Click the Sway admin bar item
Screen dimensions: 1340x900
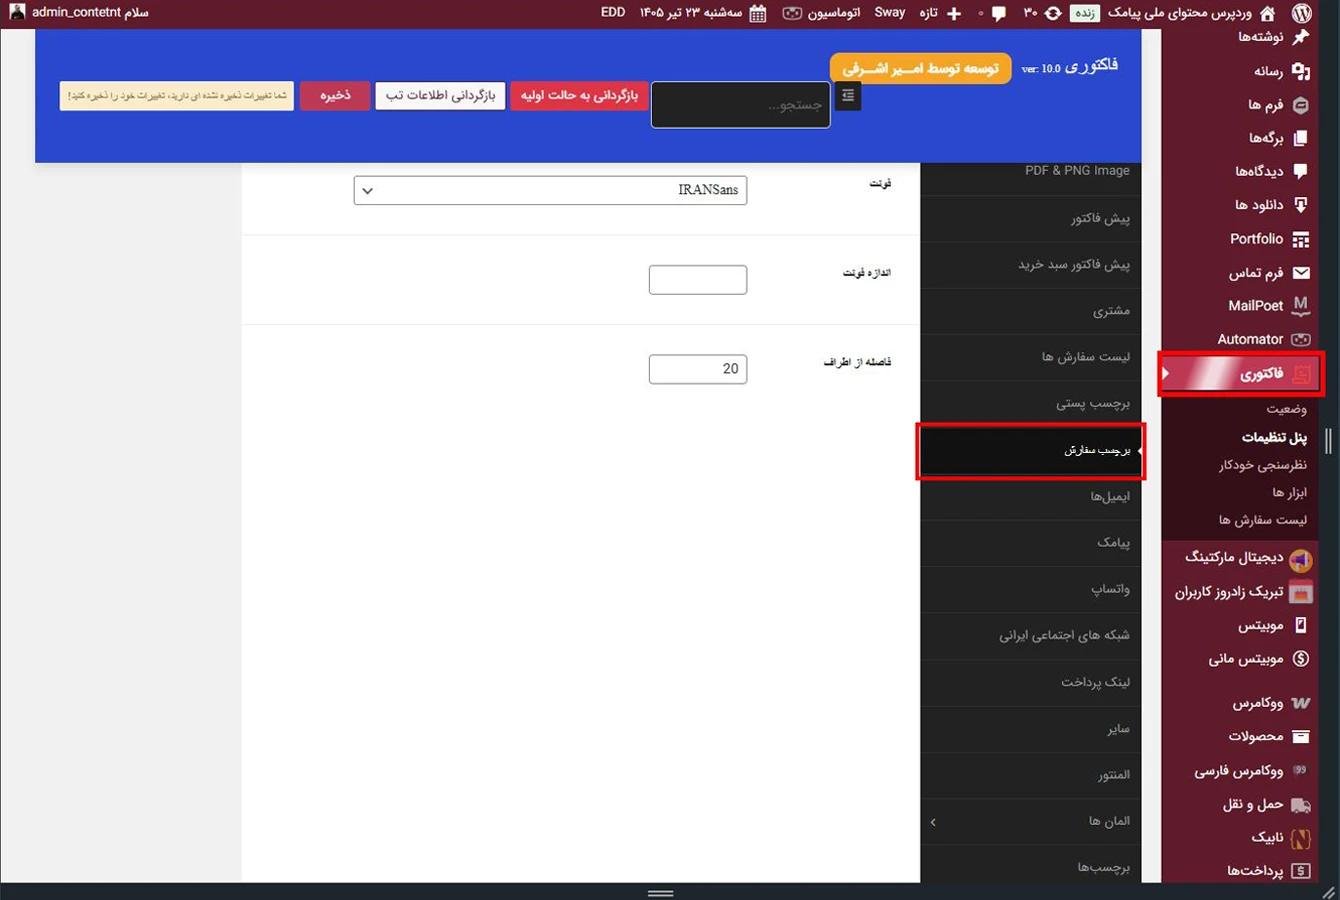(x=889, y=13)
